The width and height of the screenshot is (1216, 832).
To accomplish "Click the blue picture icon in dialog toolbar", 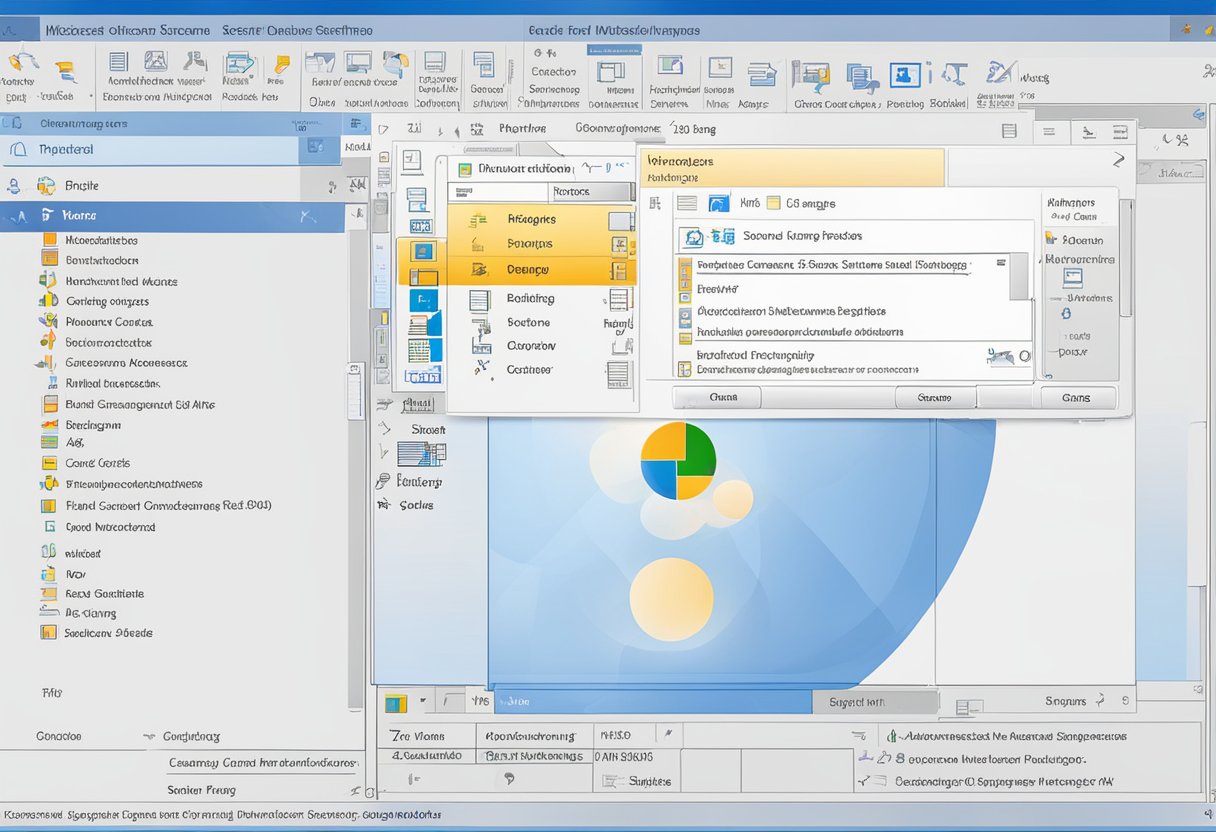I will [x=719, y=203].
